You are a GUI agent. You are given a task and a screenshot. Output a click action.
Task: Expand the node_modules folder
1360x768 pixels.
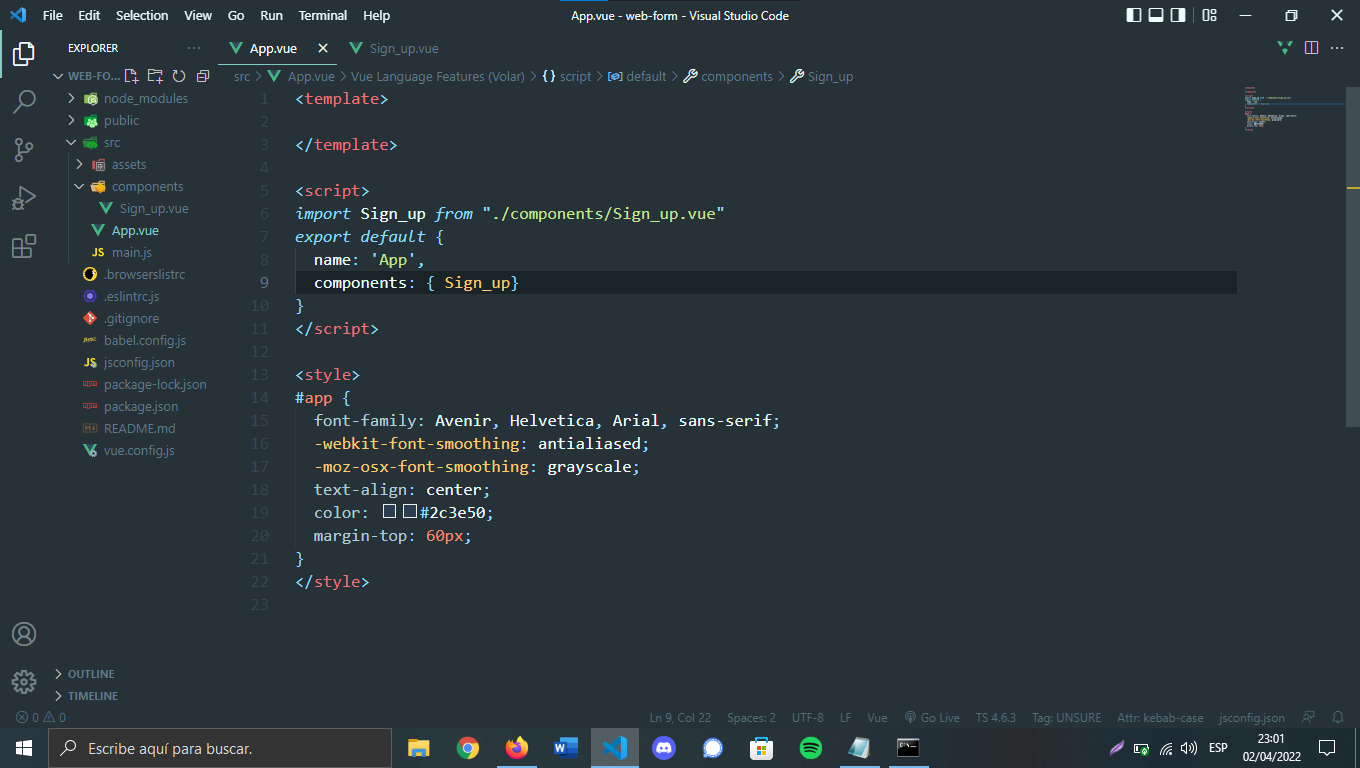[145, 98]
